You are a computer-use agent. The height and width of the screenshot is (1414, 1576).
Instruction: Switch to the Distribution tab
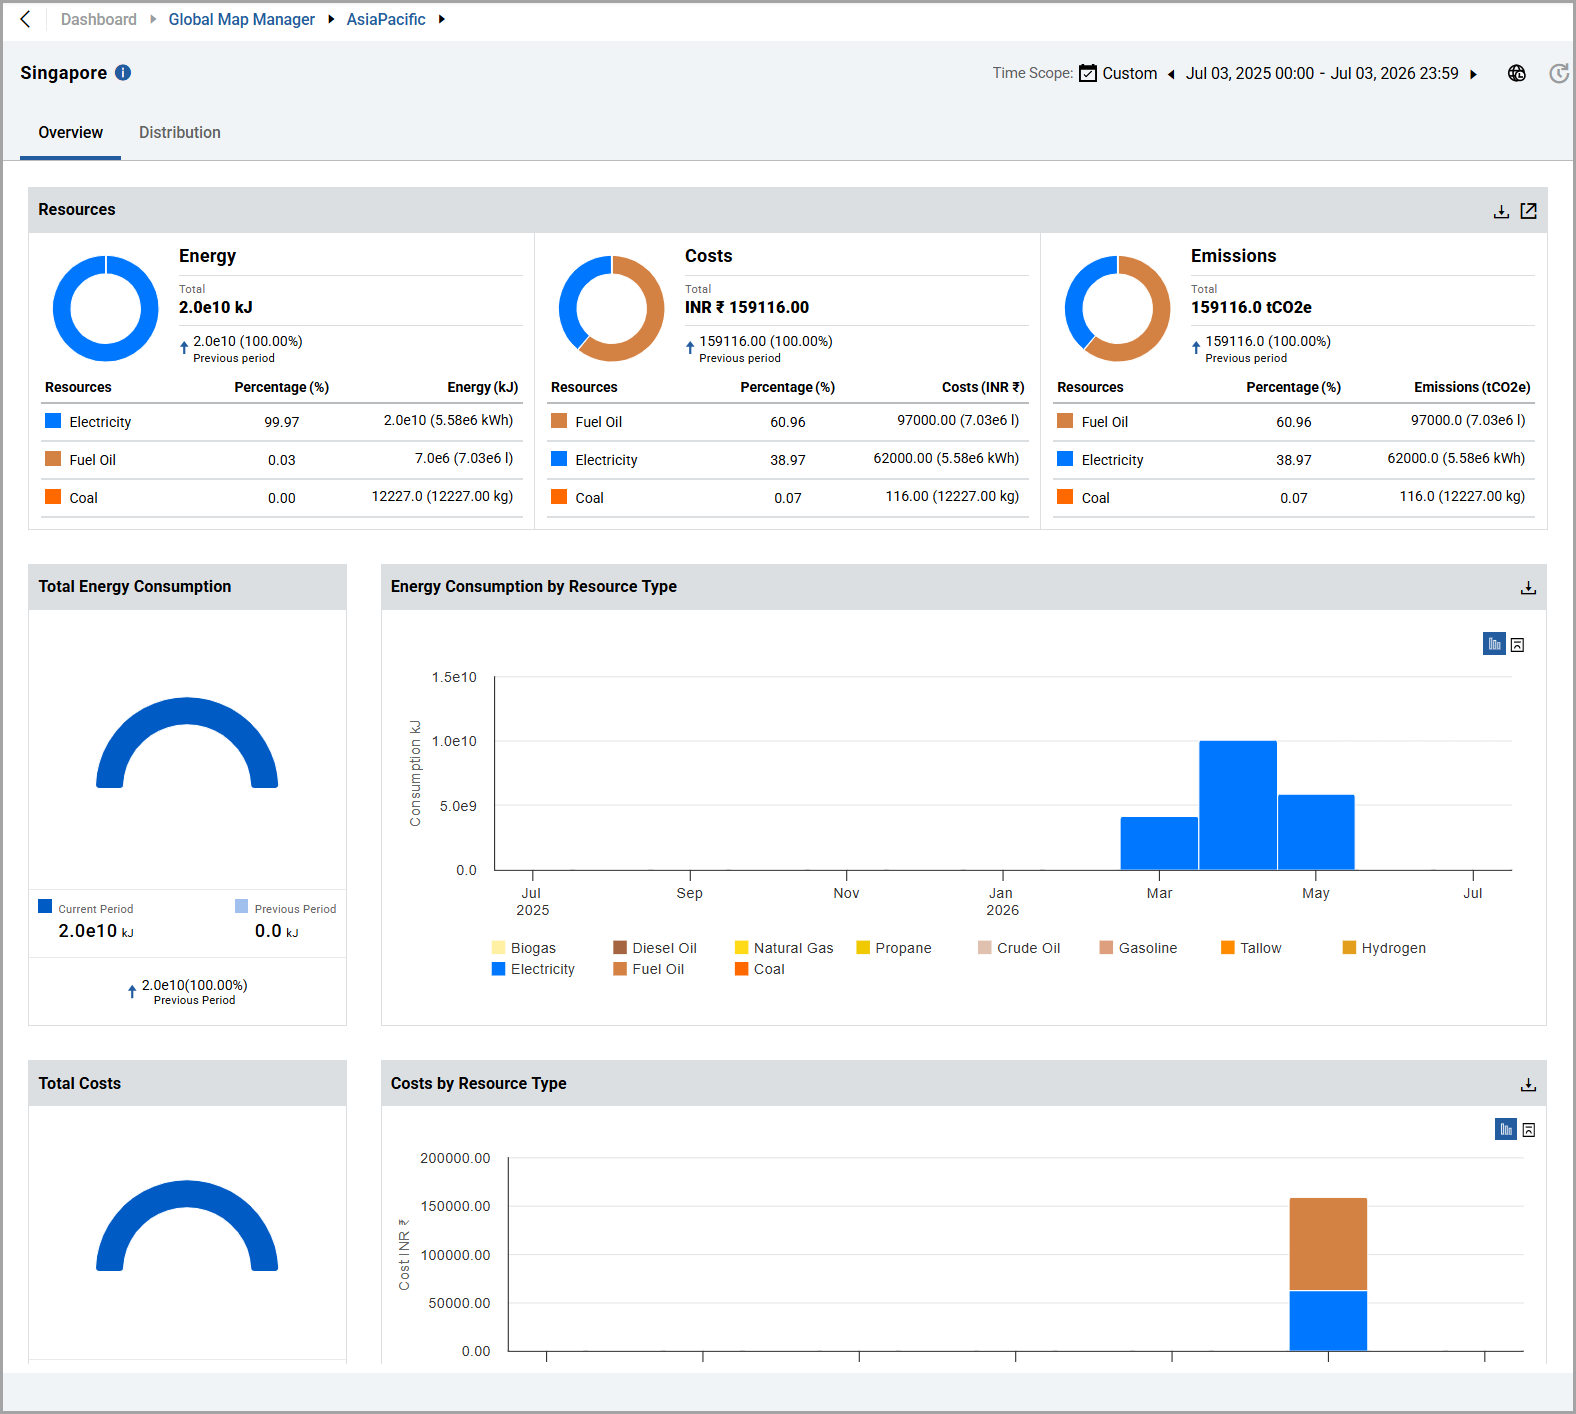pyautogui.click(x=180, y=132)
